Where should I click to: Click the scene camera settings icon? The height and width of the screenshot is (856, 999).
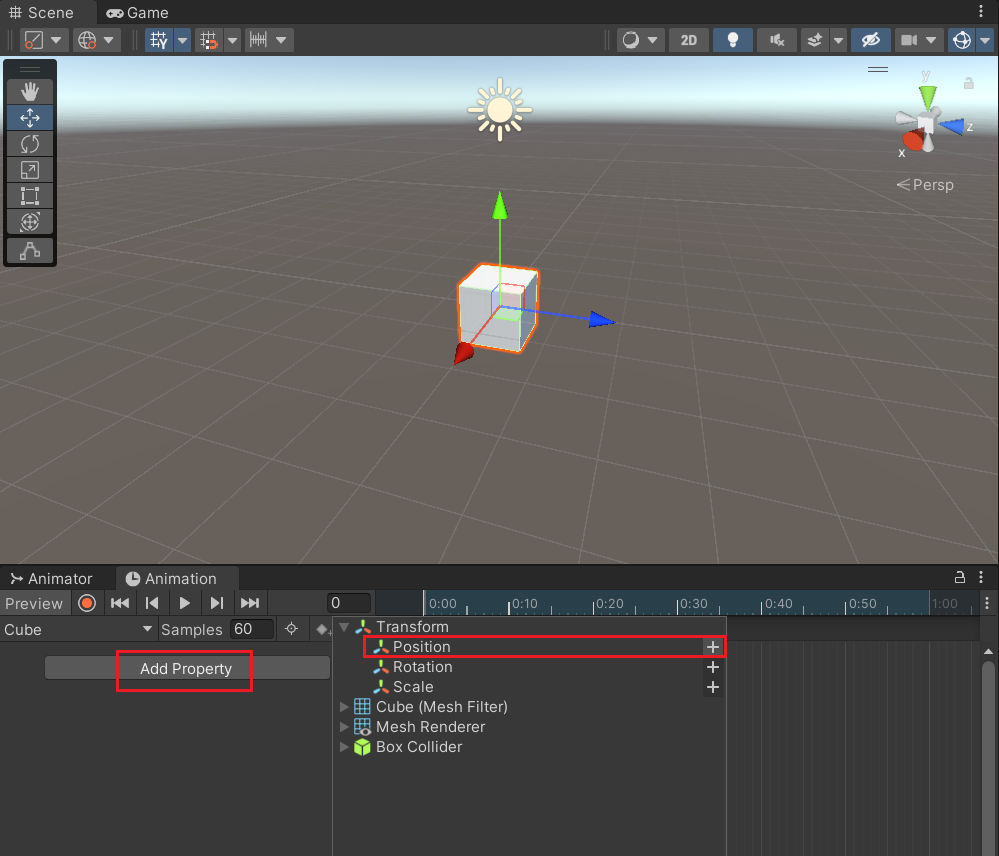click(909, 40)
